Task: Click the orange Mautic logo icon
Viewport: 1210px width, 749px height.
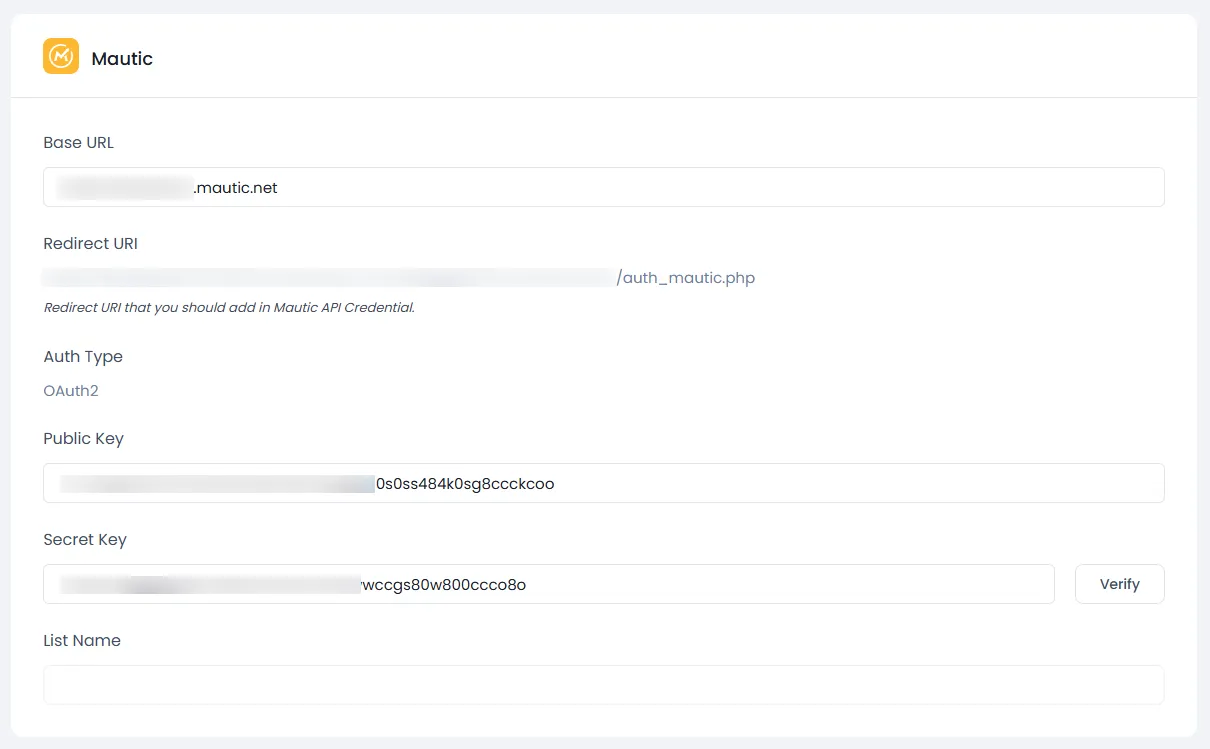Action: [x=61, y=56]
